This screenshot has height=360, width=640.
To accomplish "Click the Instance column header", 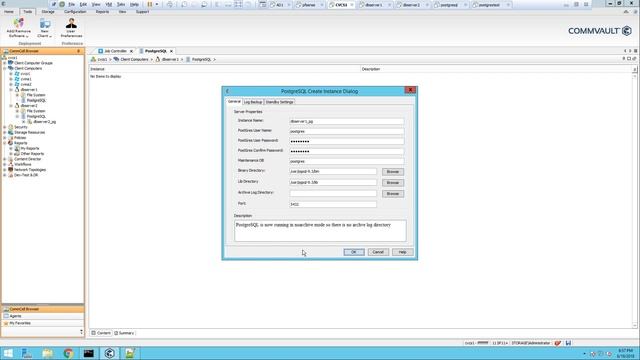I will tap(224, 69).
